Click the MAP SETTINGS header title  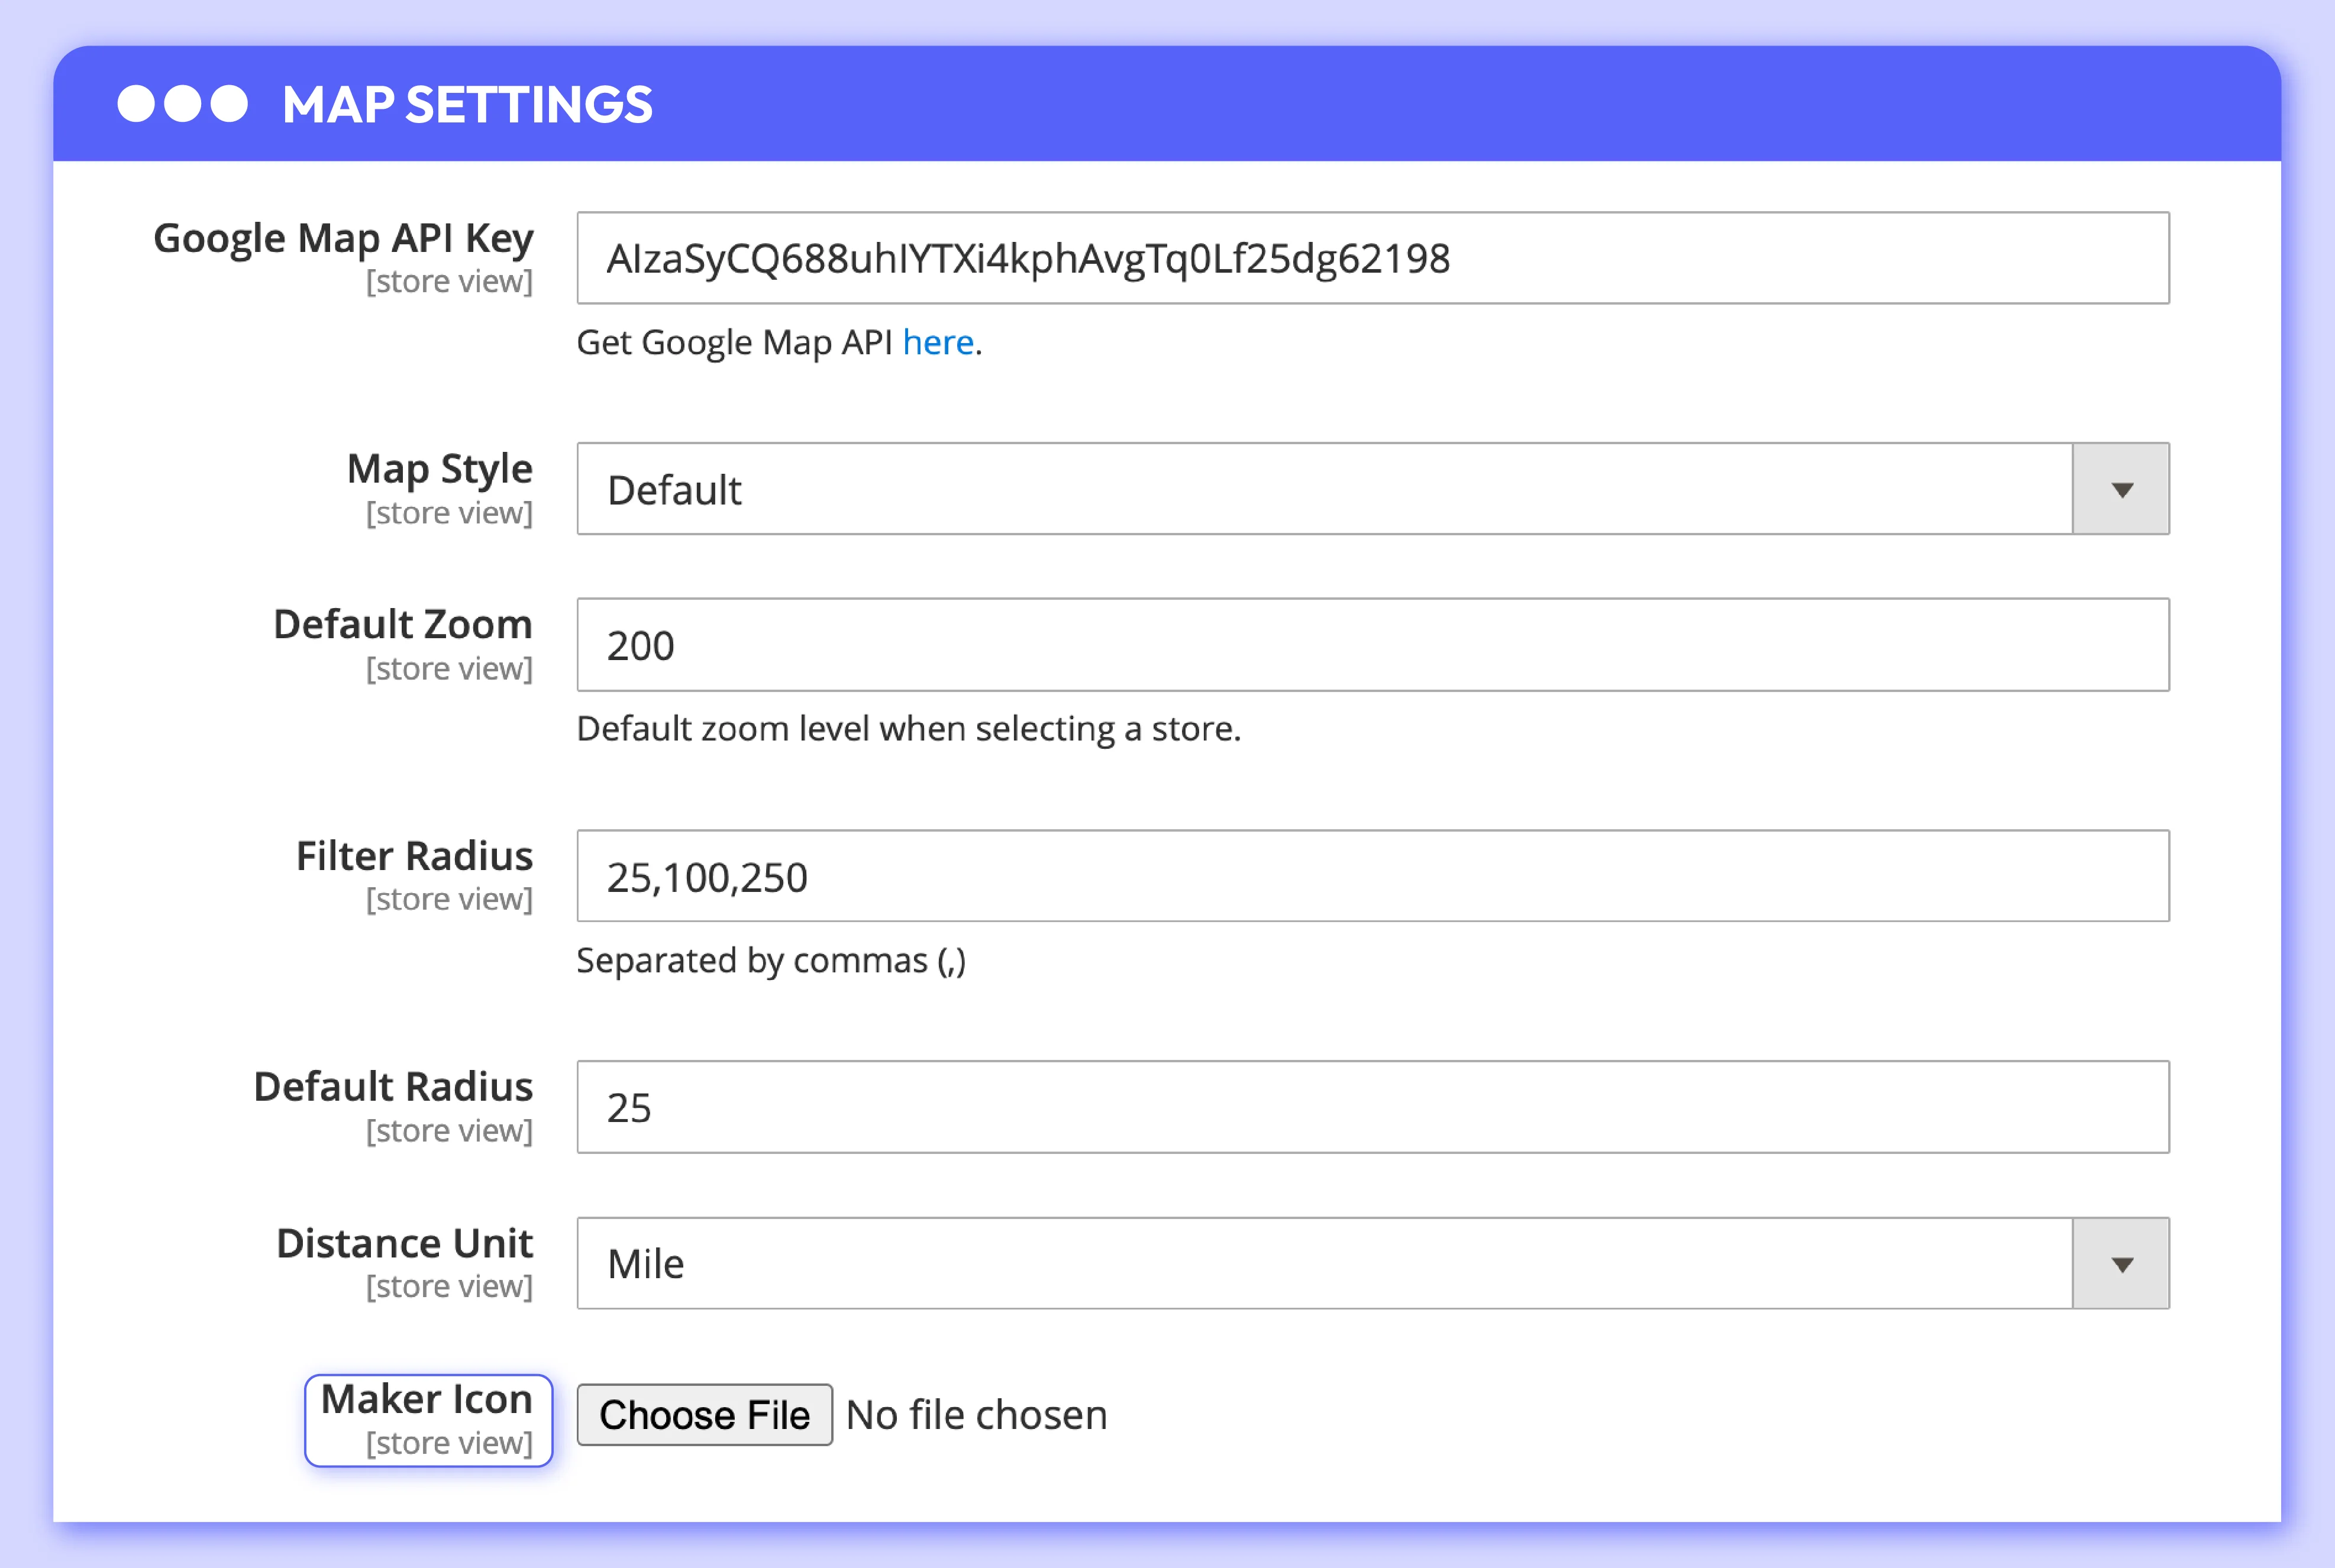pos(467,105)
